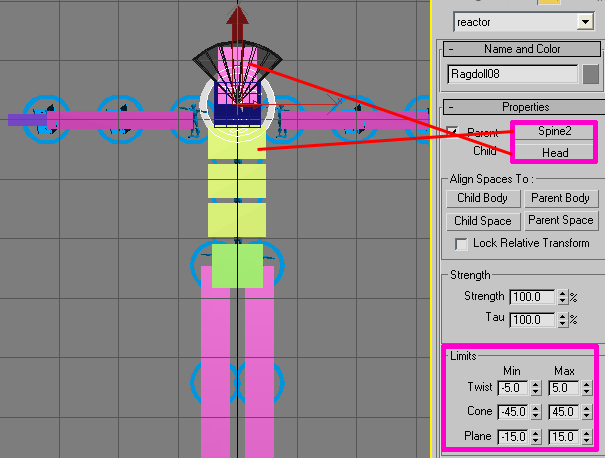Open the gray object color swatch

[x=591, y=73]
